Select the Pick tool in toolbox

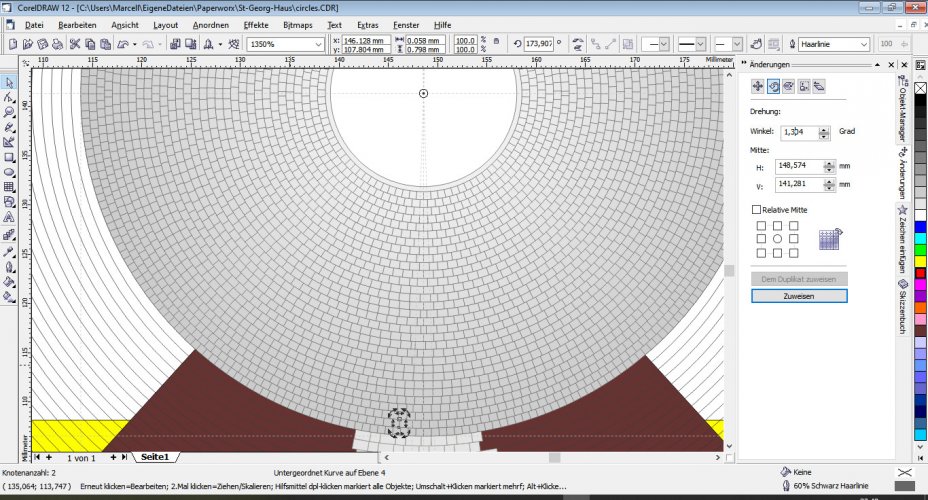(9, 82)
